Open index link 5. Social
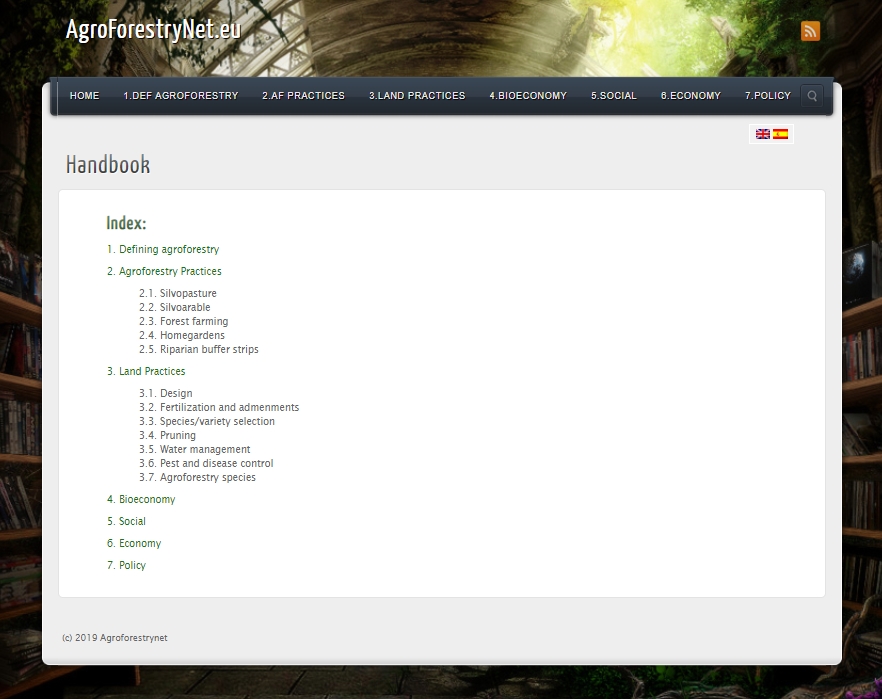This screenshot has width=882, height=699. [x=127, y=521]
